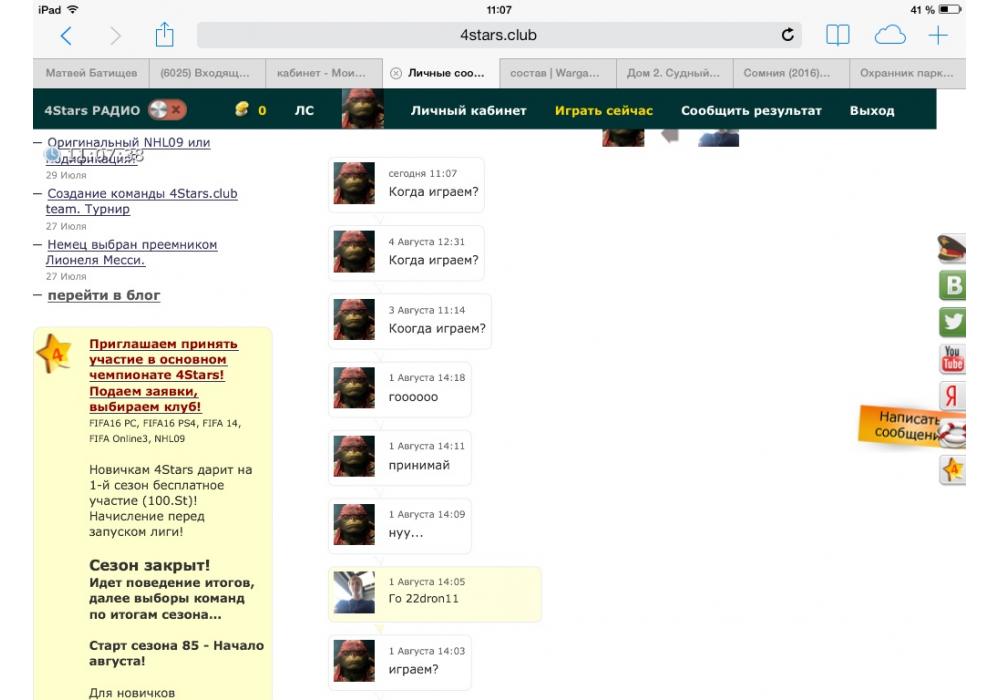Tap avatar of 4 Августа 12:31 message
1000x700 pixels.
[354, 251]
